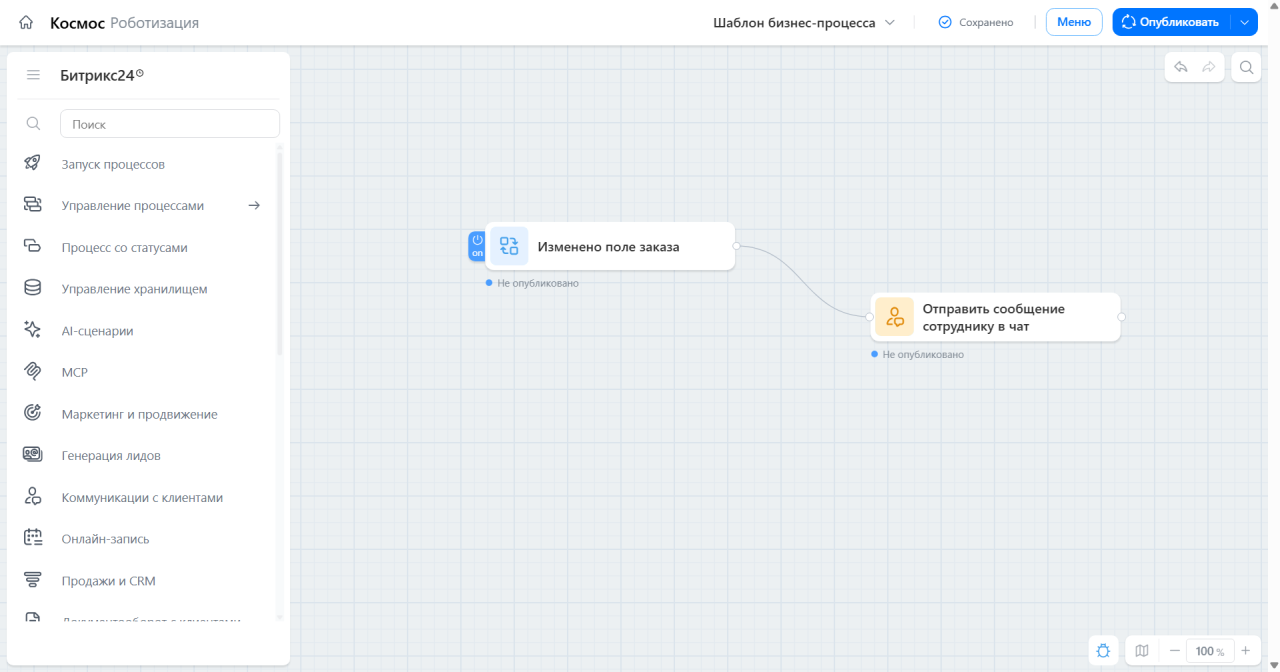Toggle the ON power switch on trigger
Image resolution: width=1280 pixels, height=672 pixels.
[477, 246]
